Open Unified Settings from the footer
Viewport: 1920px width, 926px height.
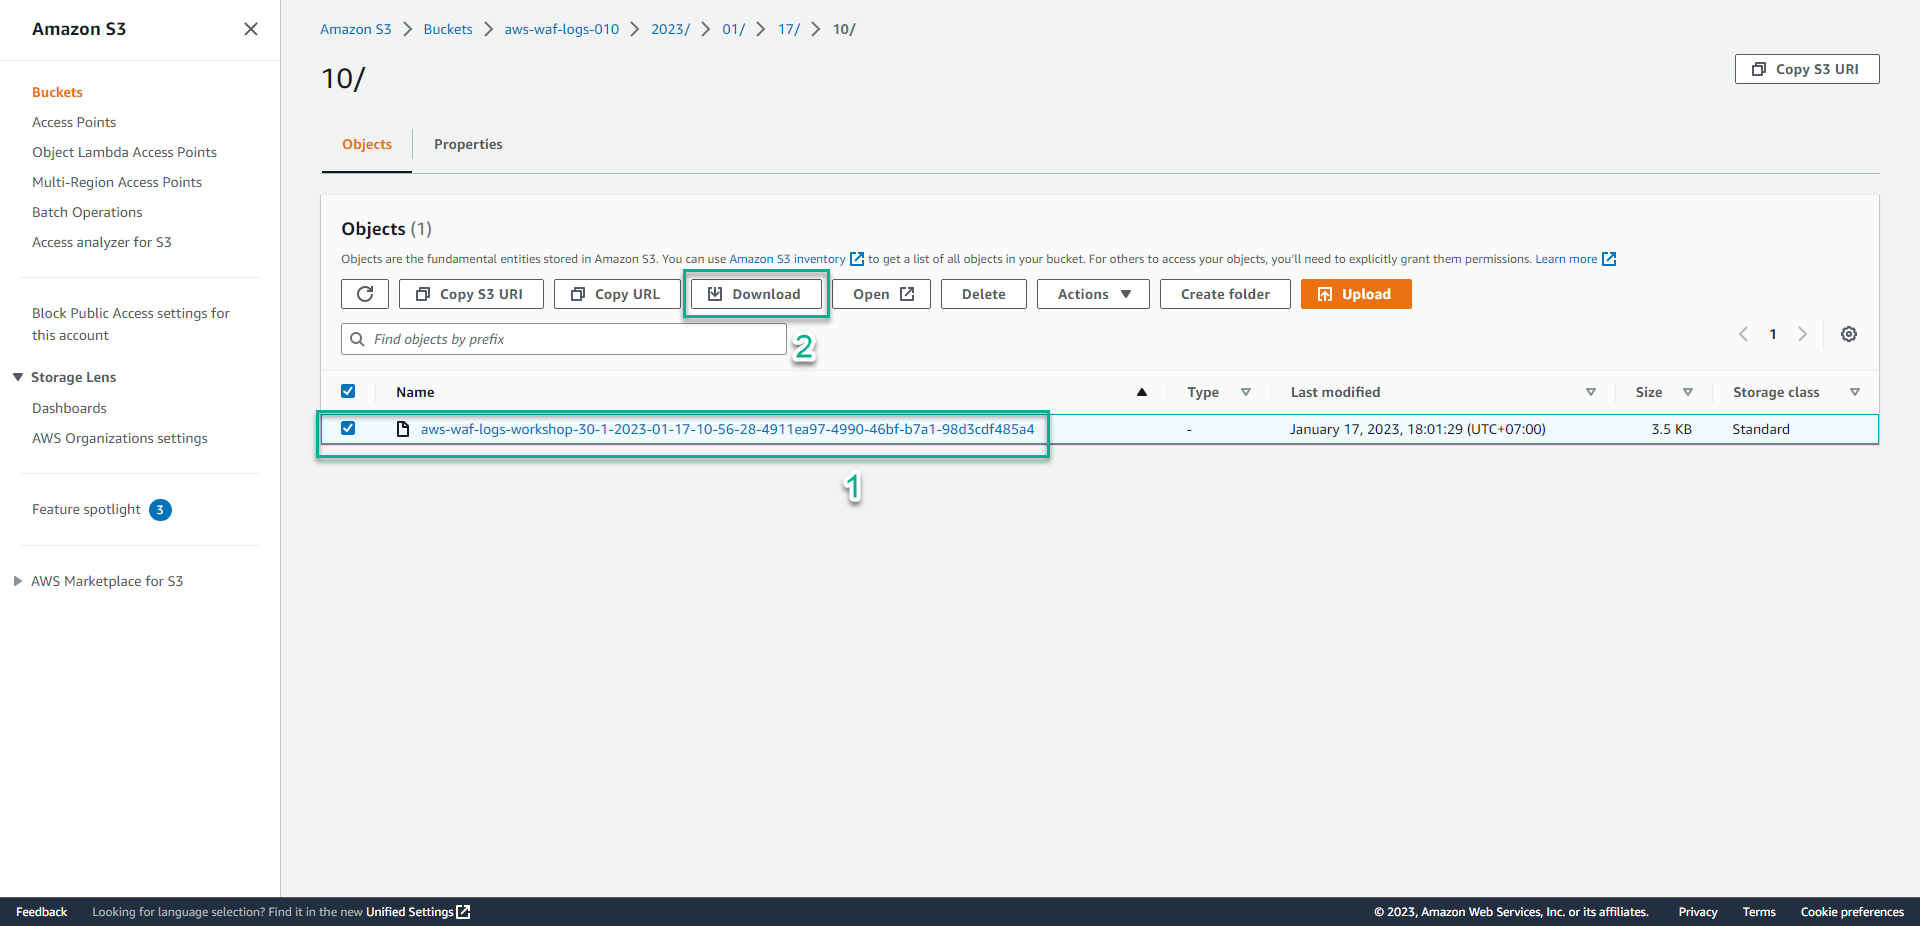click(x=410, y=912)
